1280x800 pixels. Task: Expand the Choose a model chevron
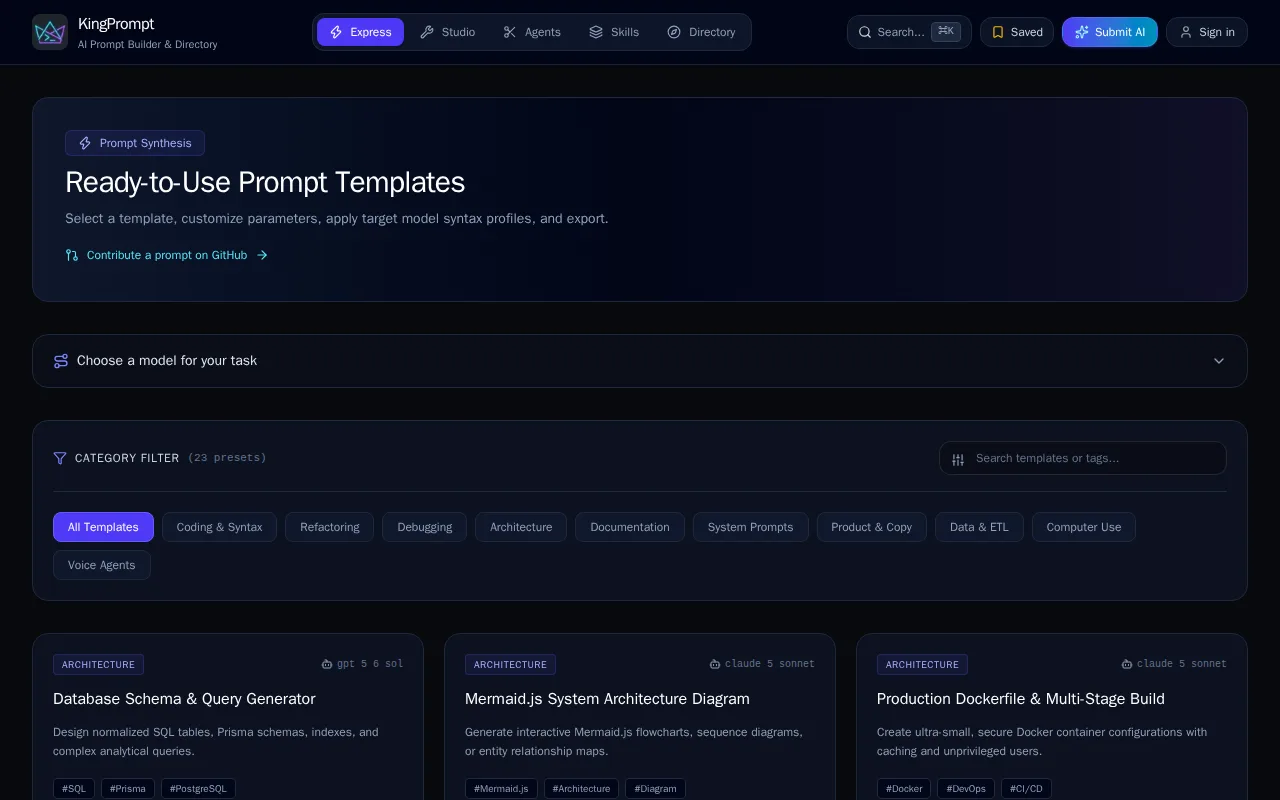coord(1219,361)
